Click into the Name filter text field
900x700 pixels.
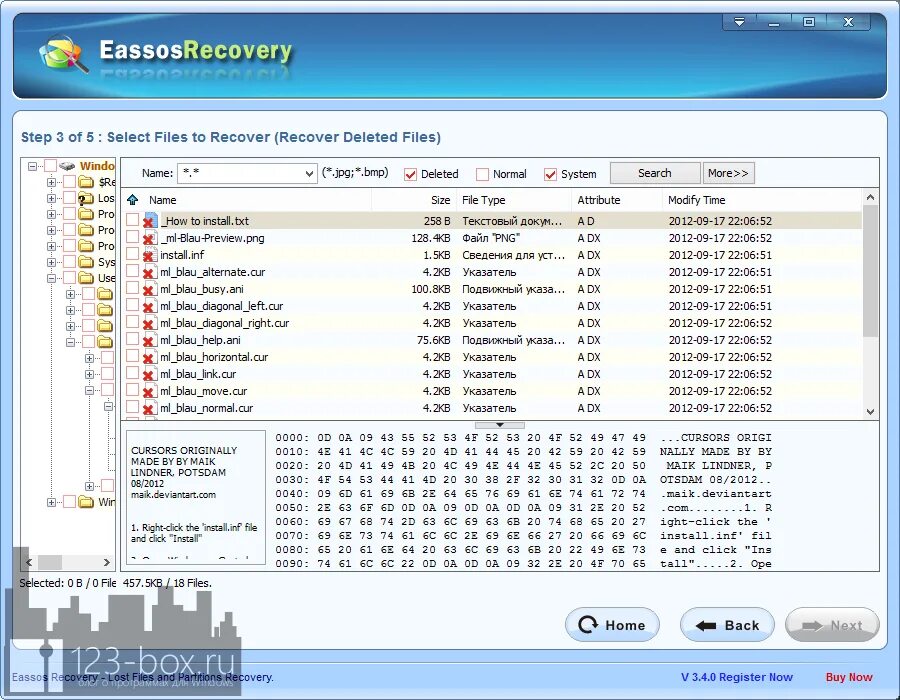tap(239, 173)
